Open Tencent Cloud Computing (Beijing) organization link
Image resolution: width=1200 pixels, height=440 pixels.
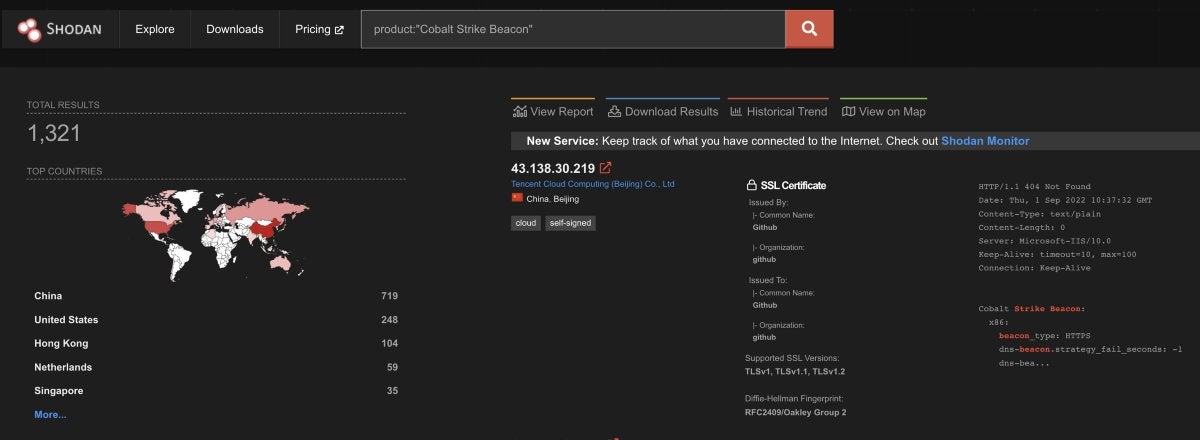(x=593, y=184)
